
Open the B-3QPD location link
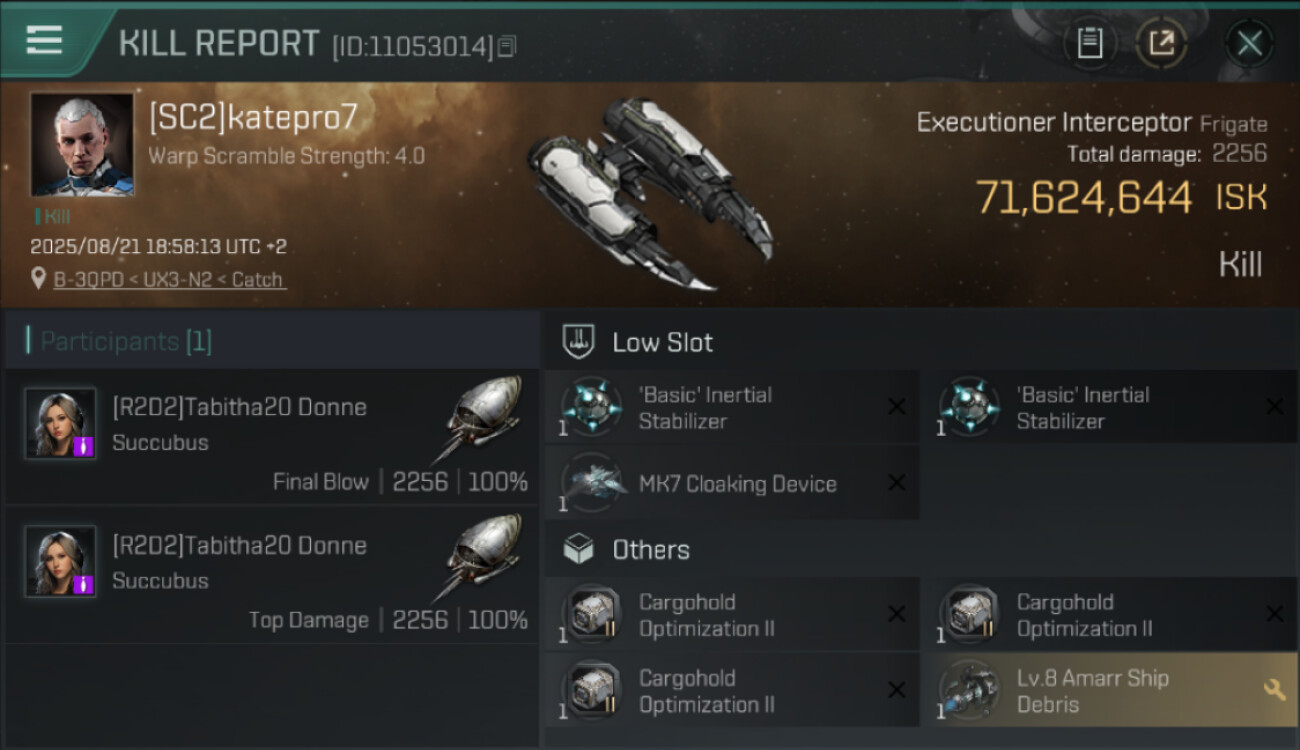(x=169, y=280)
